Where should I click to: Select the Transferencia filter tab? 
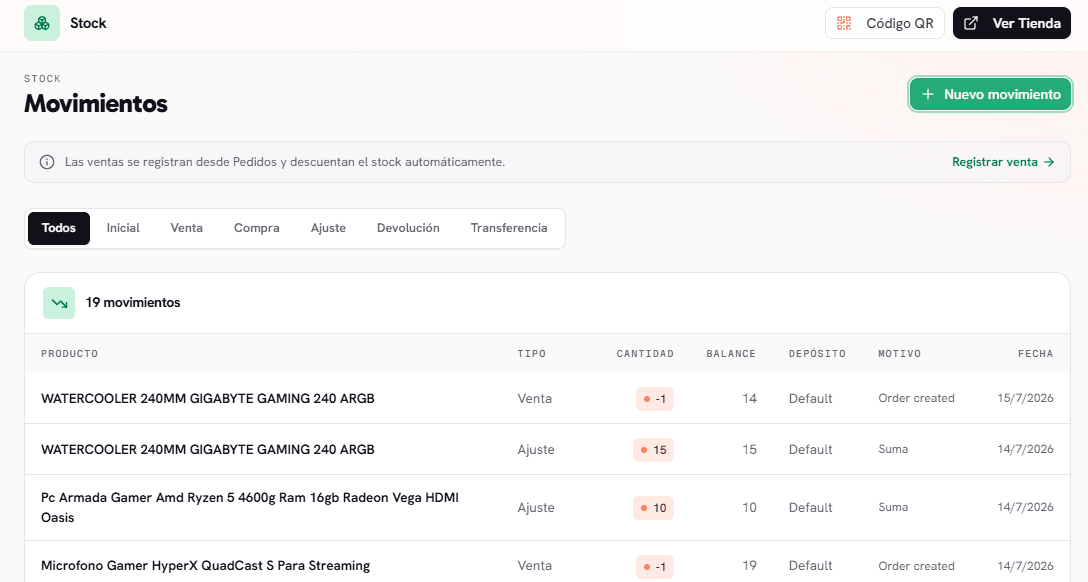(x=509, y=228)
